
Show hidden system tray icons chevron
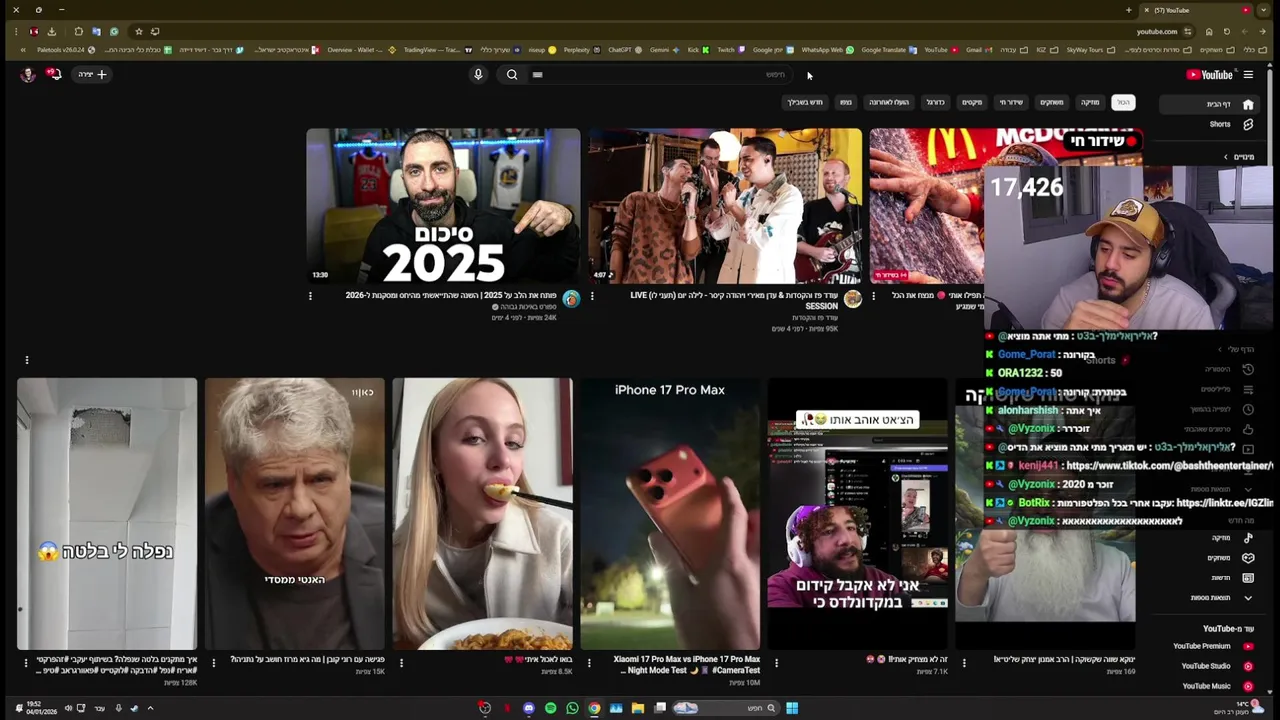(150, 708)
